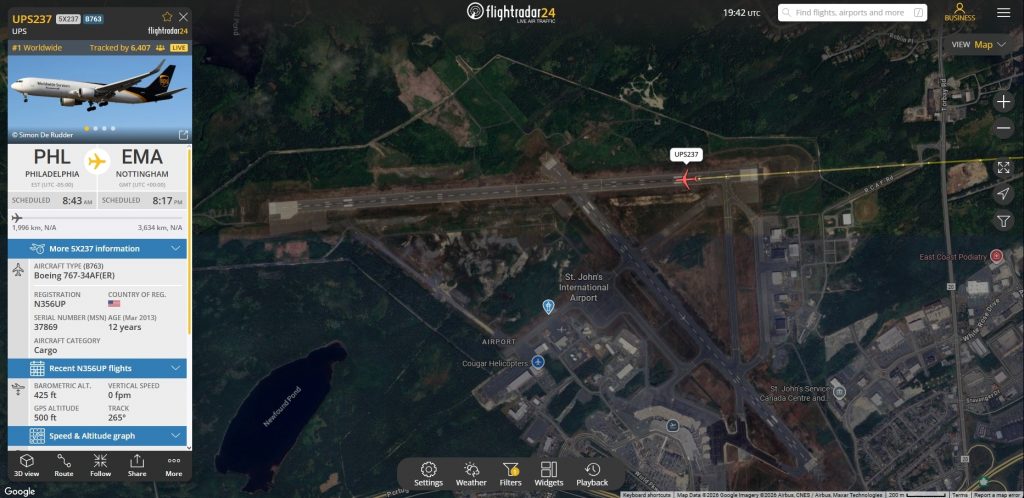Image resolution: width=1024 pixels, height=498 pixels.
Task: Click the flight progress bar
Action: tap(97, 217)
